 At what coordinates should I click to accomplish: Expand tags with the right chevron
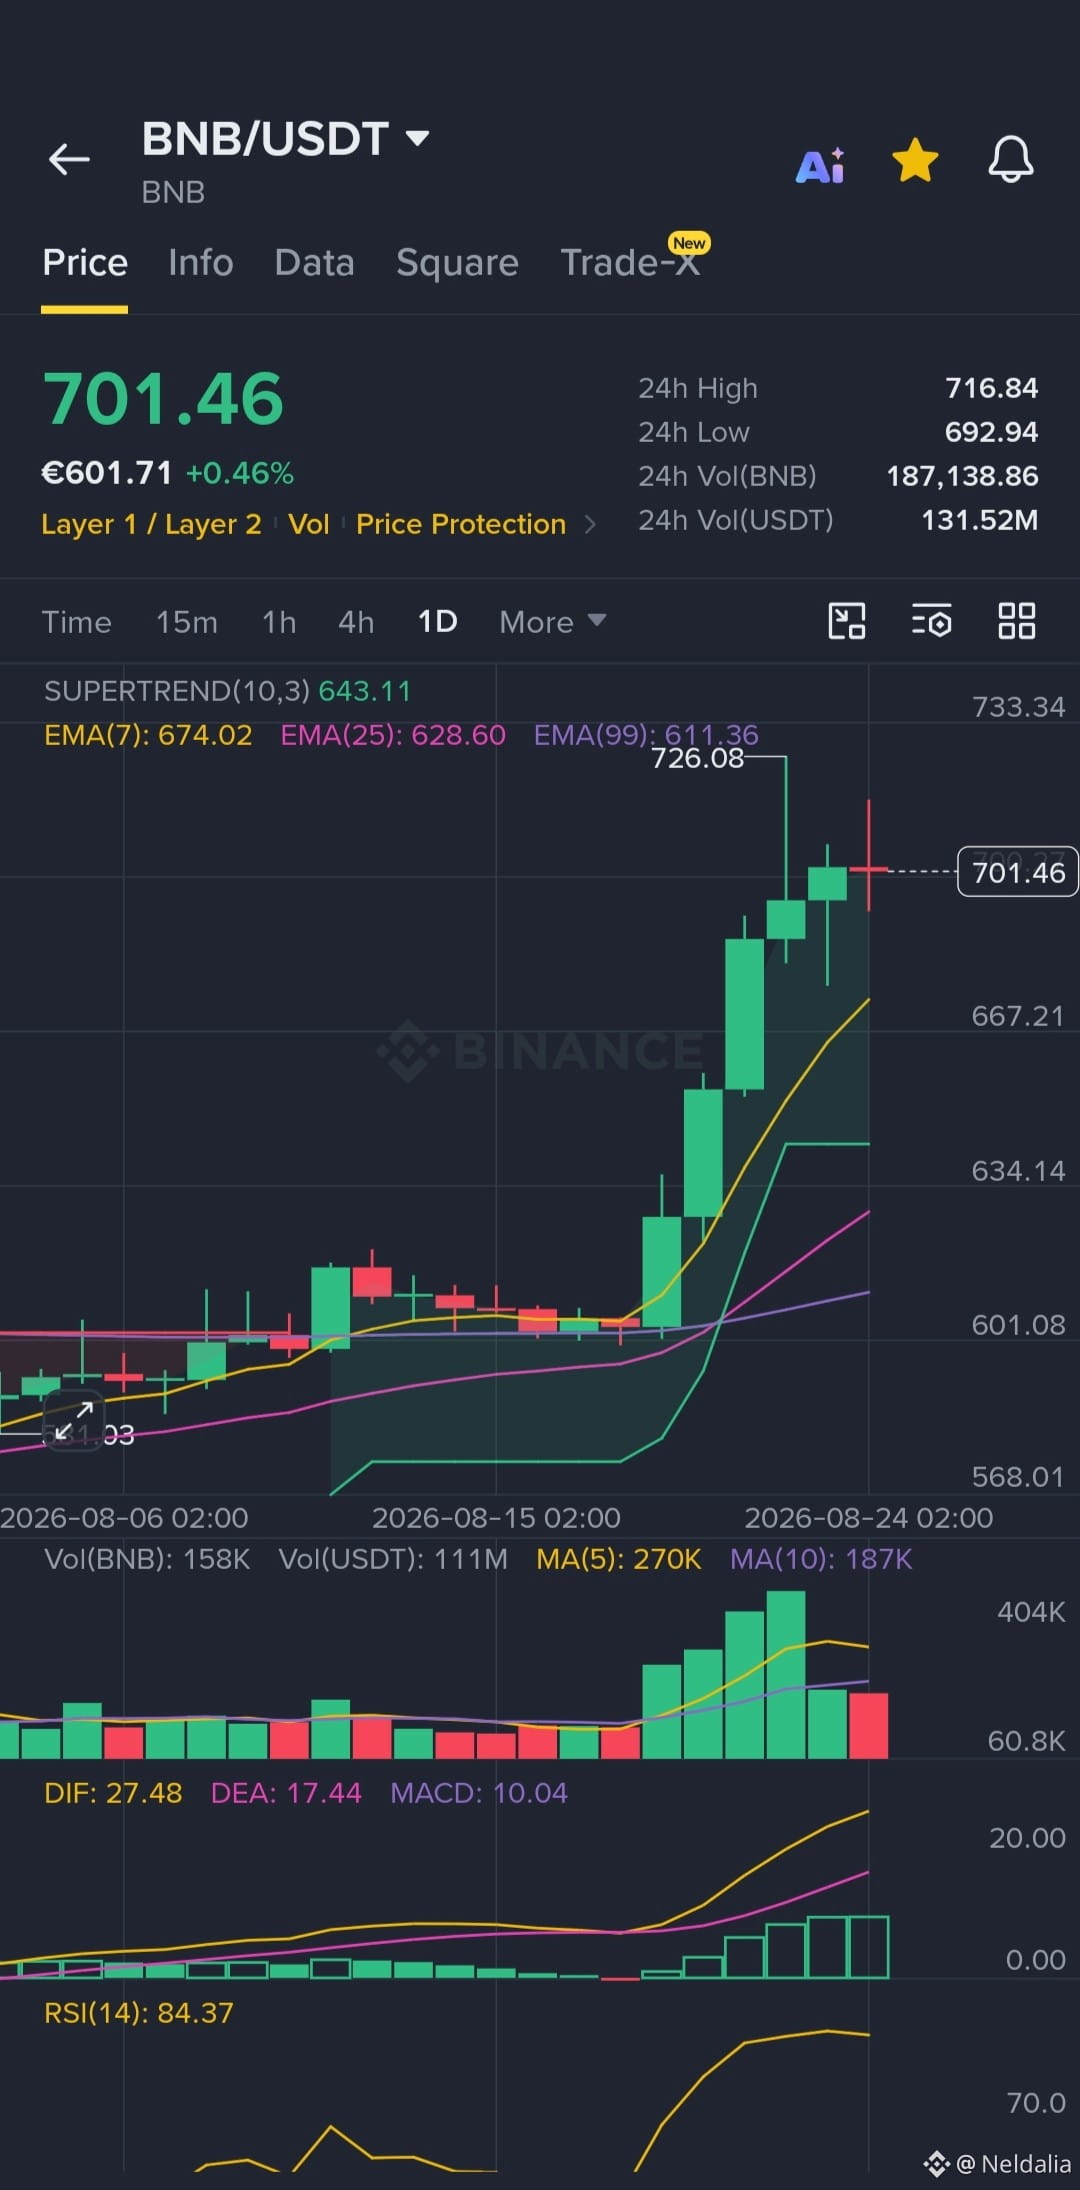click(x=590, y=524)
